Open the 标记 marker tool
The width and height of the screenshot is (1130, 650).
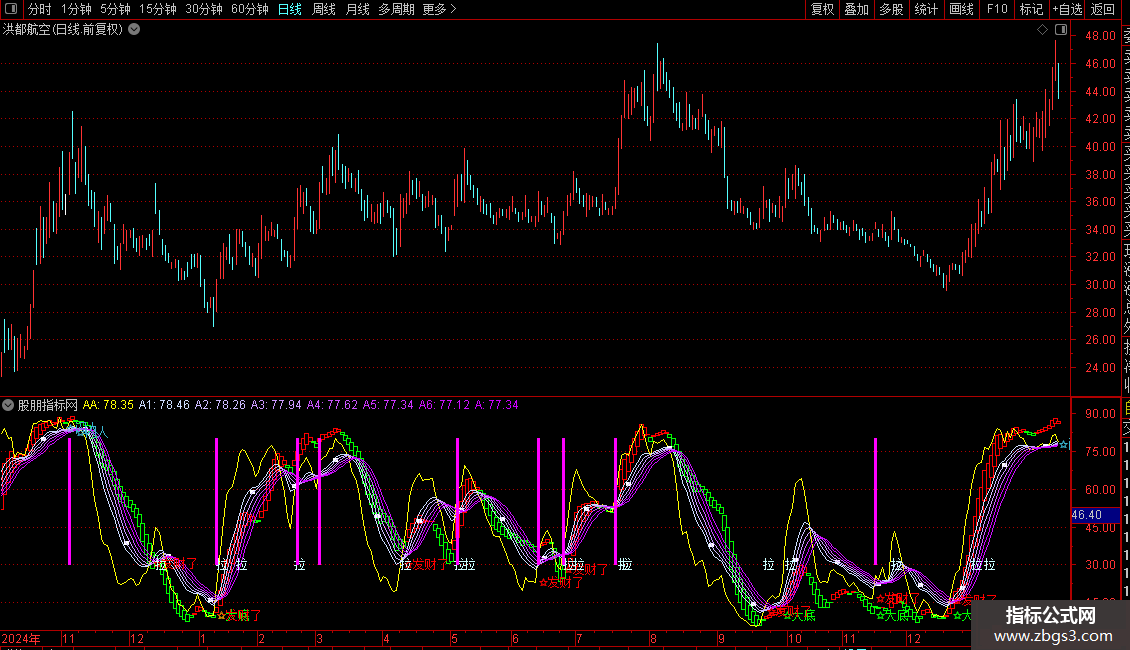tap(1031, 9)
